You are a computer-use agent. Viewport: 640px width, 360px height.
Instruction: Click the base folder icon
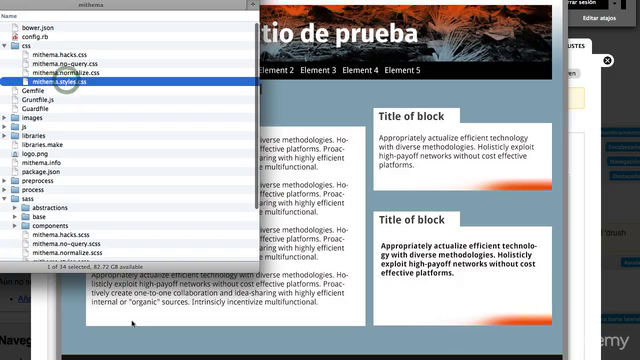[26, 217]
